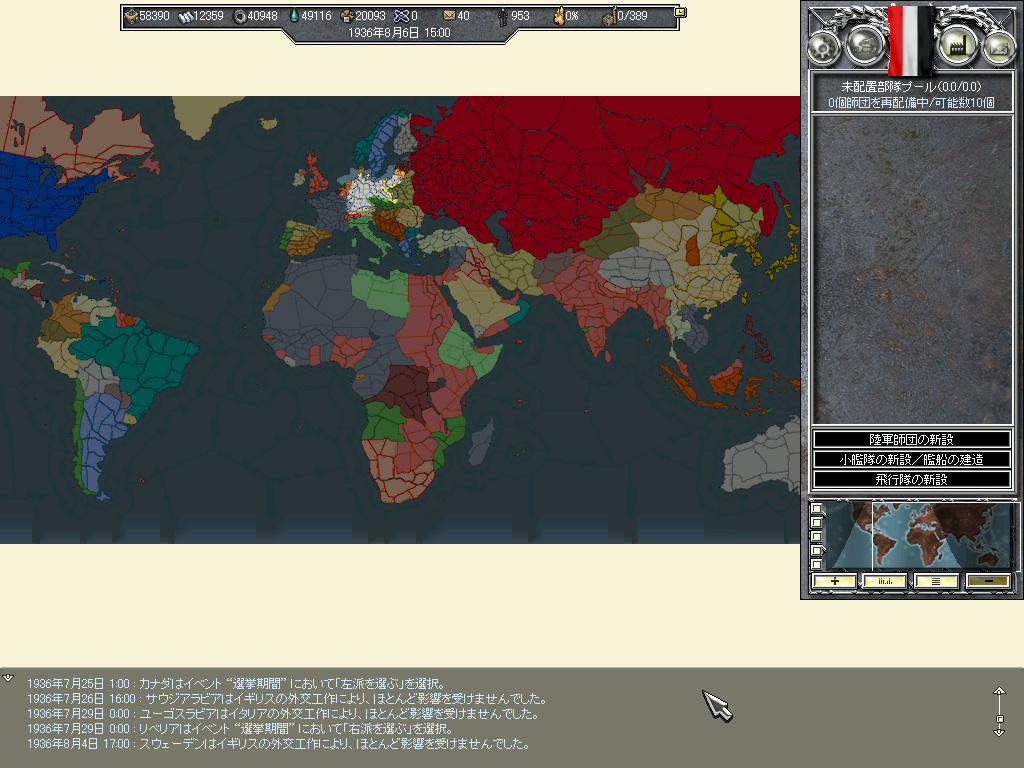Select the tan Arabian Peninsula on map
1024x768 pixels.
pos(483,300)
